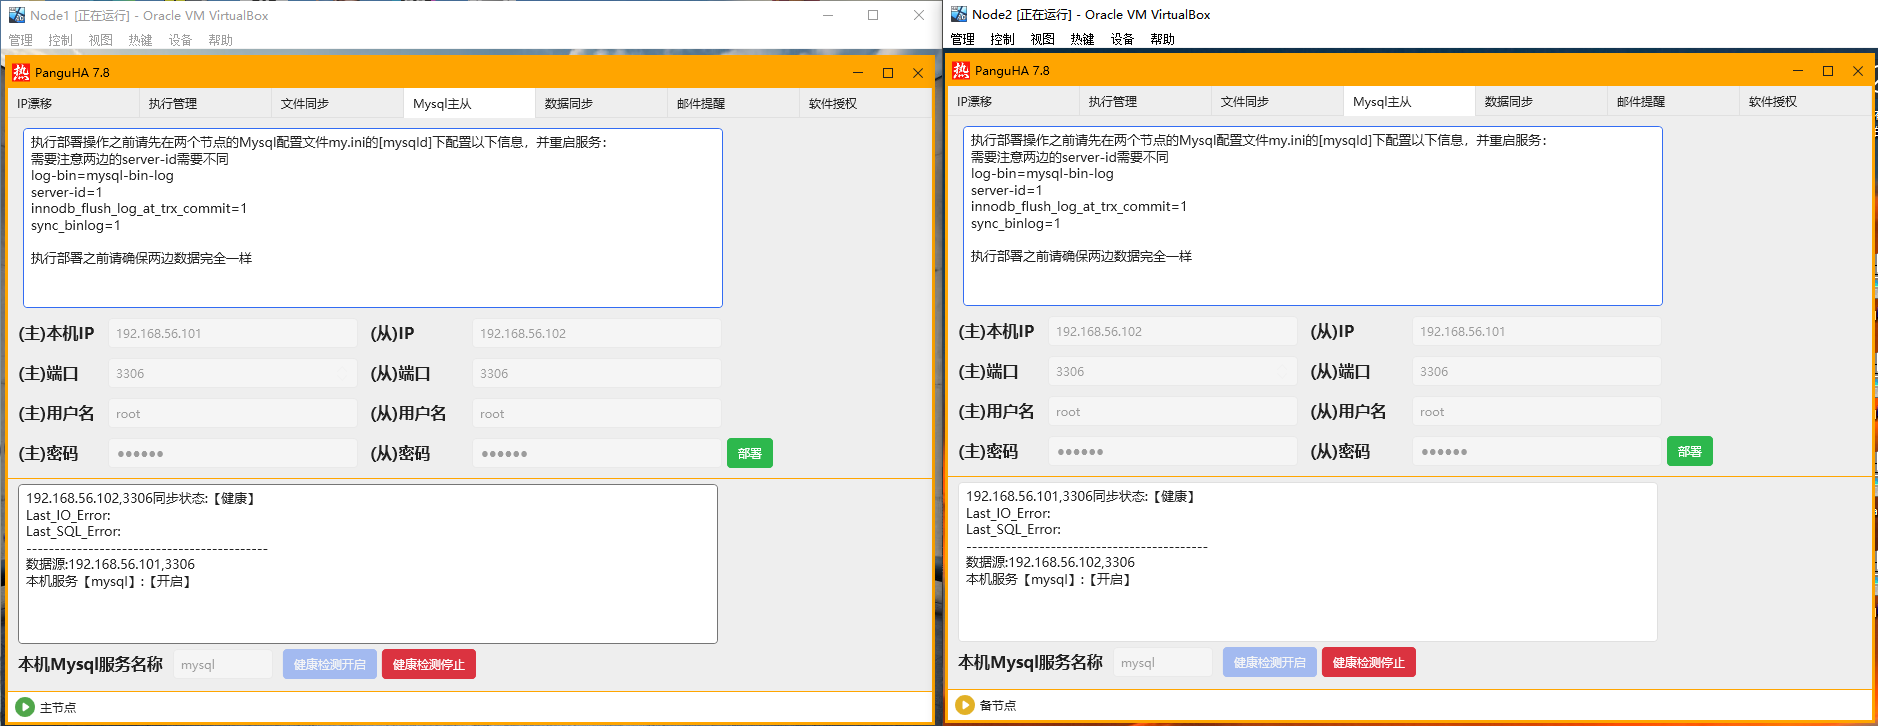Open 热键 menu in Node1 VirtualBox window
The width and height of the screenshot is (1878, 726).
[x=141, y=40]
